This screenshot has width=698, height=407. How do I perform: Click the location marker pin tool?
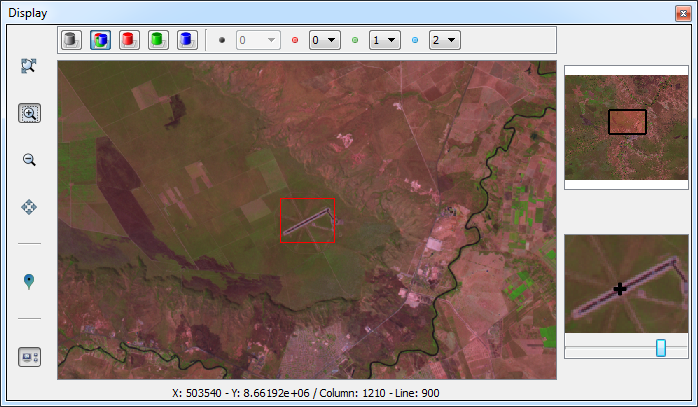pyautogui.click(x=29, y=281)
